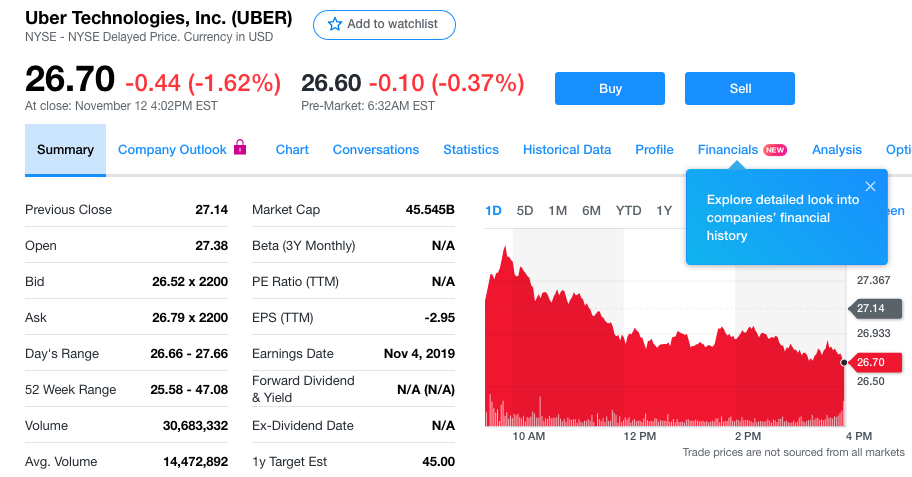The image size is (912, 477).
Task: Switch chart range to 5D
Action: coord(525,210)
